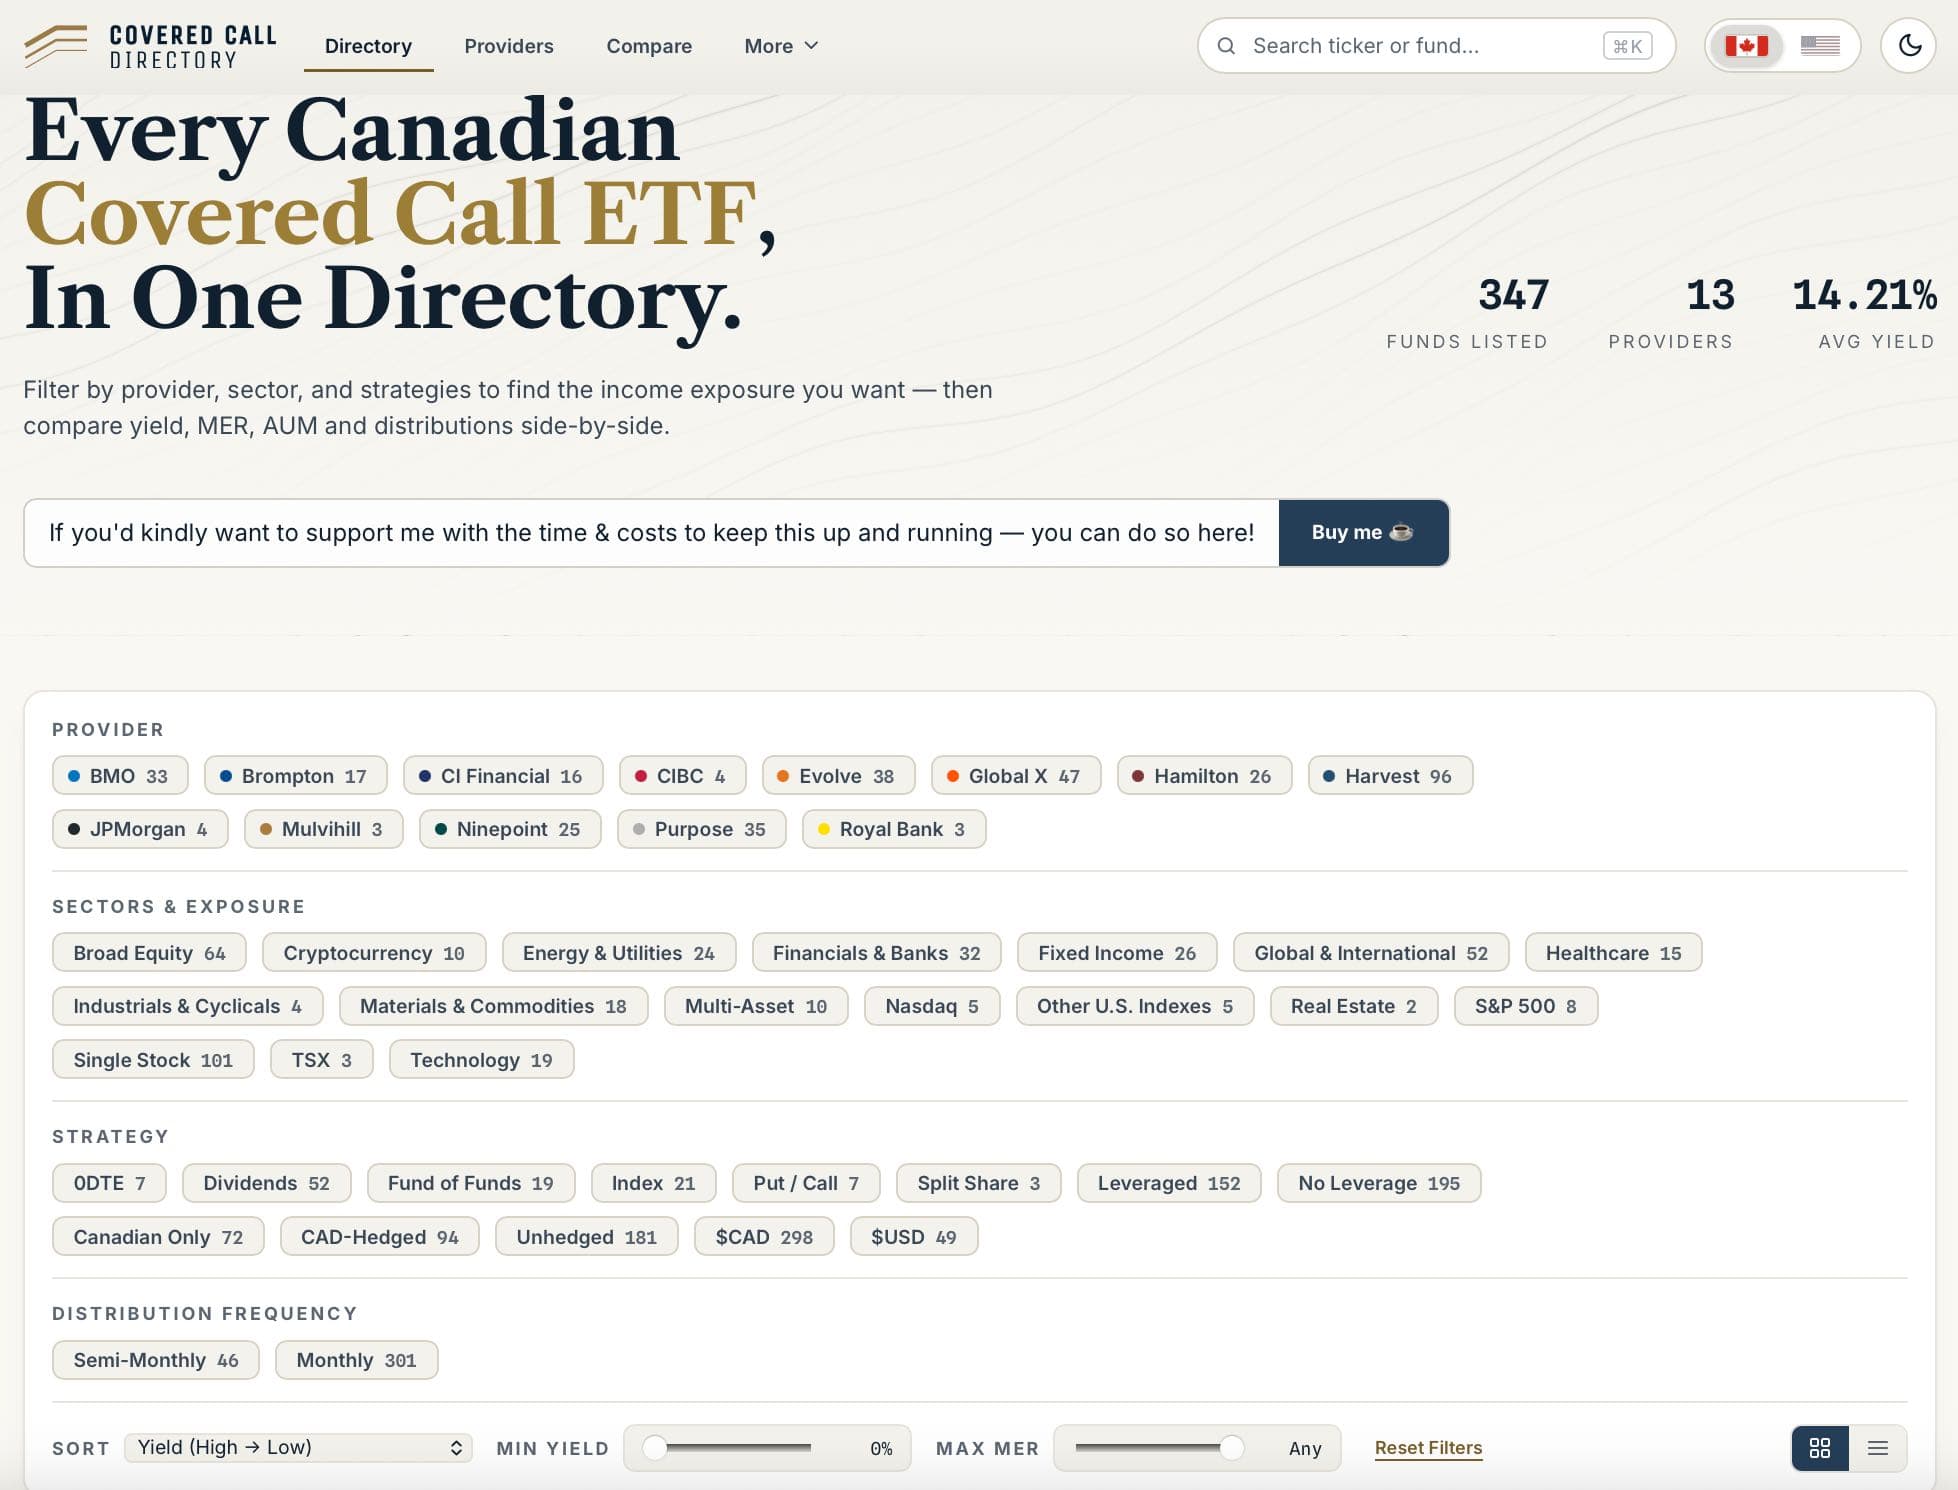Select the 0DTE strategy chip
The image size is (1958, 1490).
tap(109, 1183)
